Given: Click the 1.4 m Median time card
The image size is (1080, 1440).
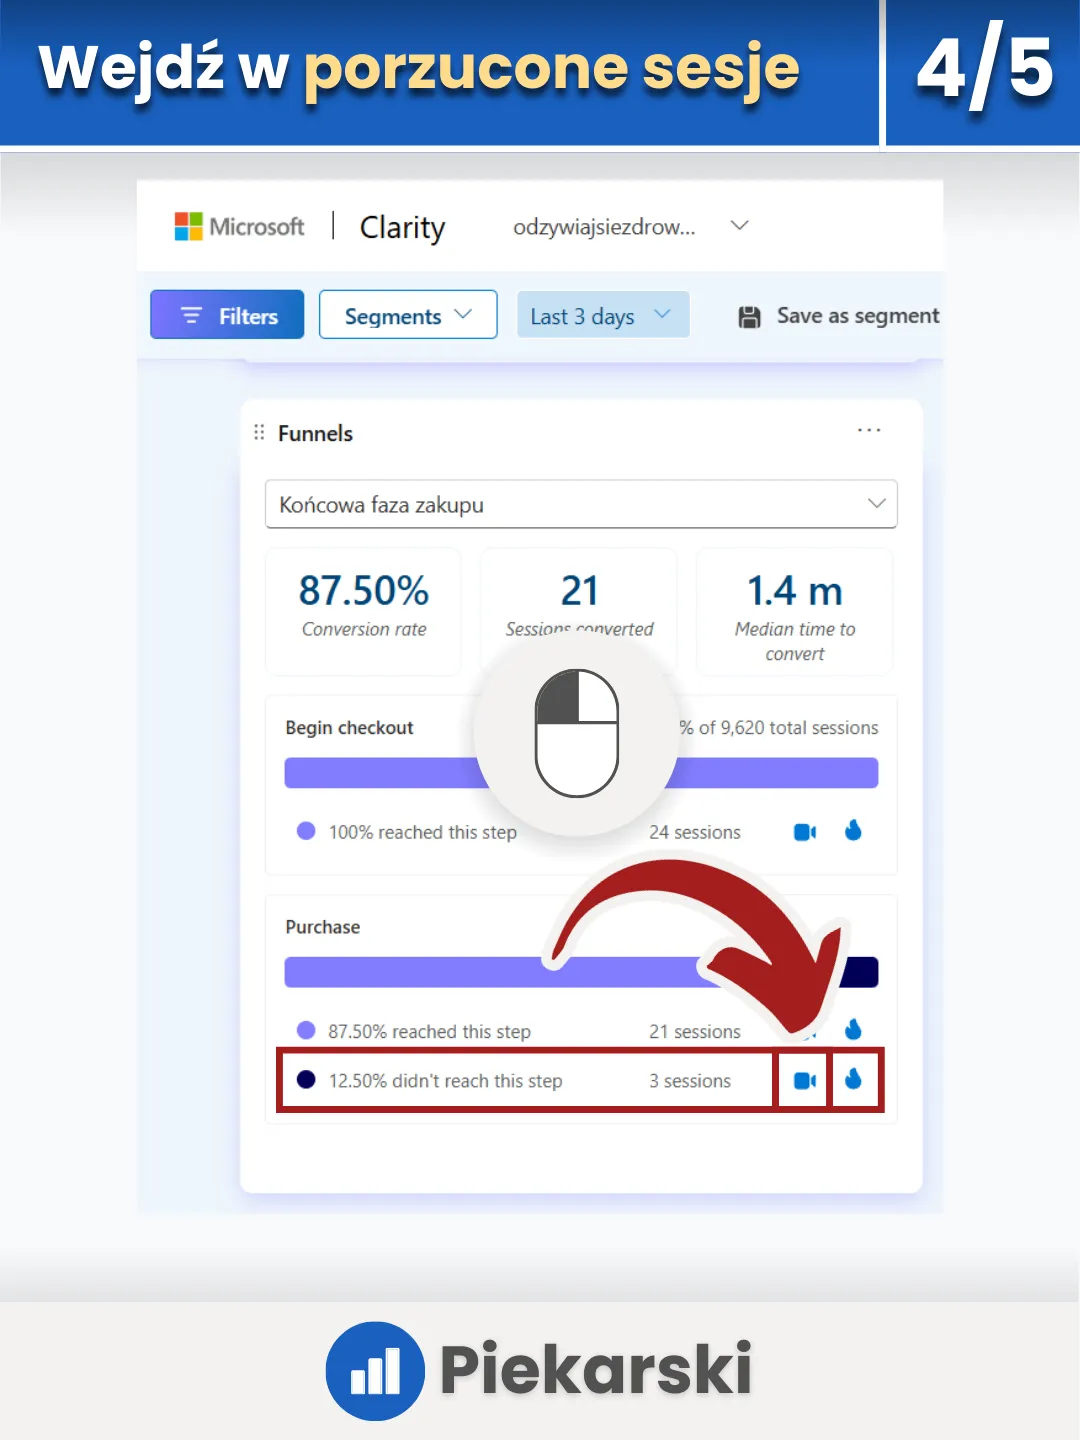Looking at the screenshot, I should [795, 611].
